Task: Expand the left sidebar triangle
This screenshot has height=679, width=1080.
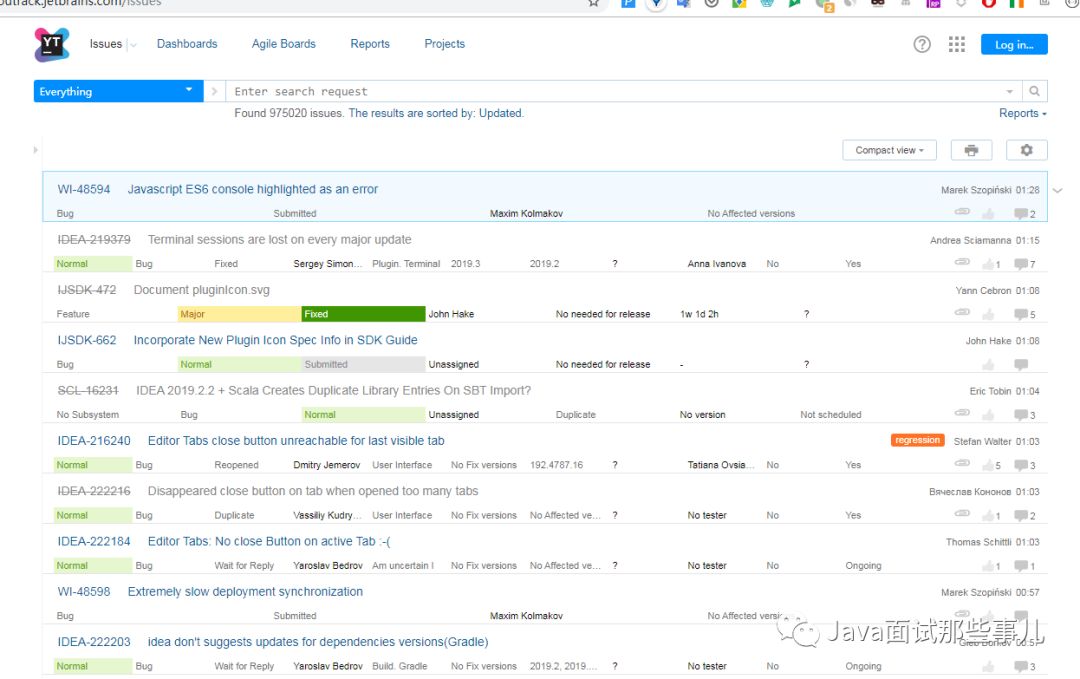Action: coord(35,149)
